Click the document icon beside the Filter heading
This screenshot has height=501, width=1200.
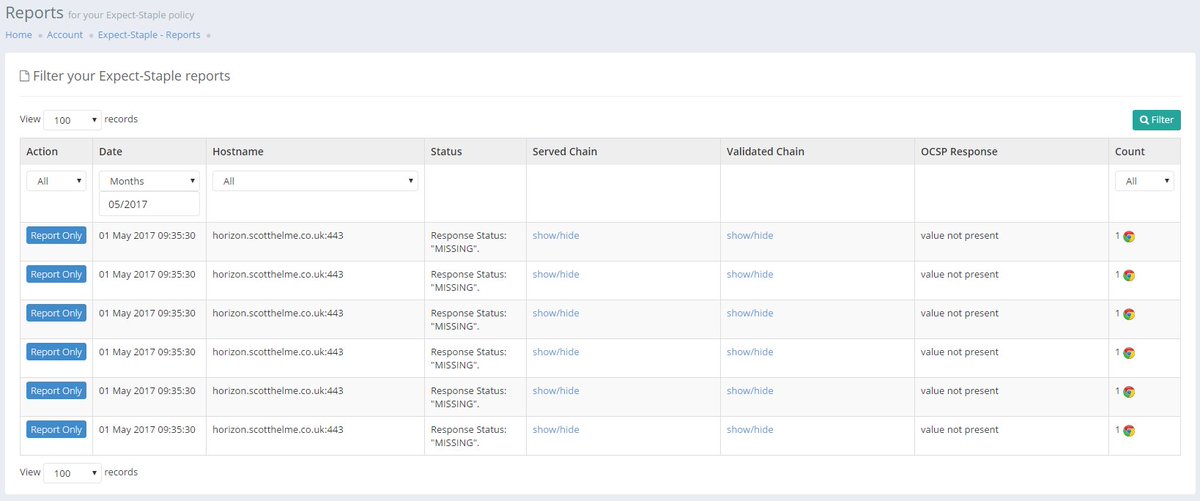25,76
